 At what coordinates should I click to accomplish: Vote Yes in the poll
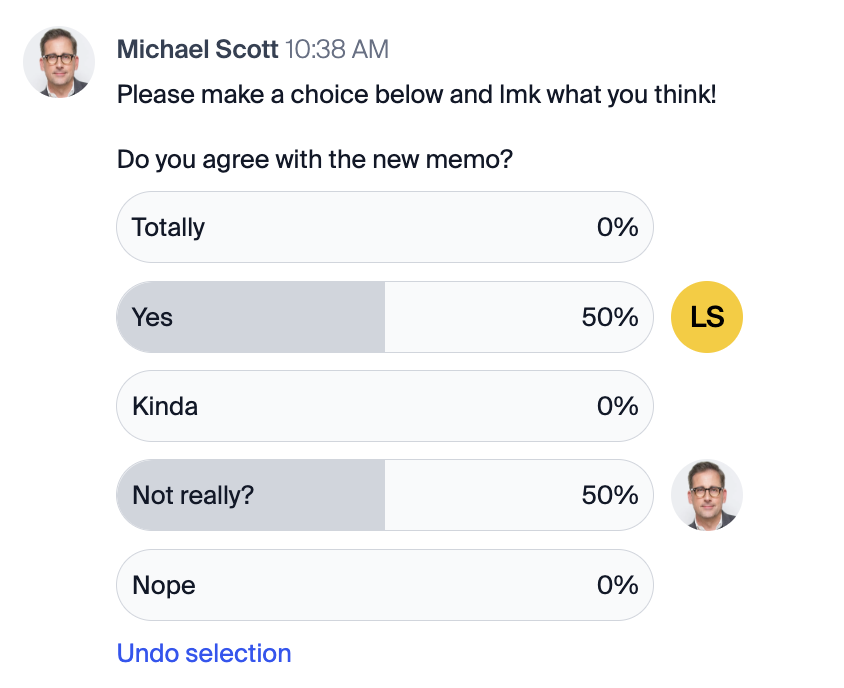384,317
